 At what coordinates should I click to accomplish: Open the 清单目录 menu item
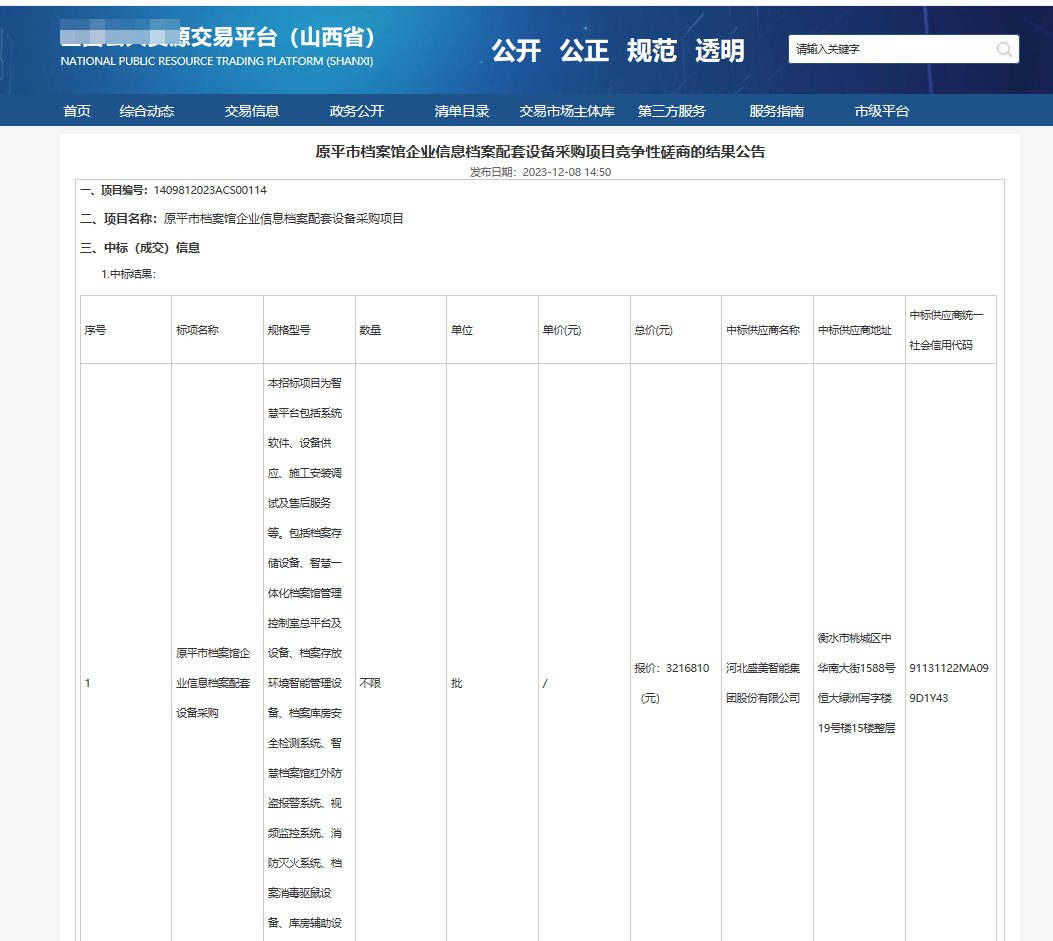(463, 111)
